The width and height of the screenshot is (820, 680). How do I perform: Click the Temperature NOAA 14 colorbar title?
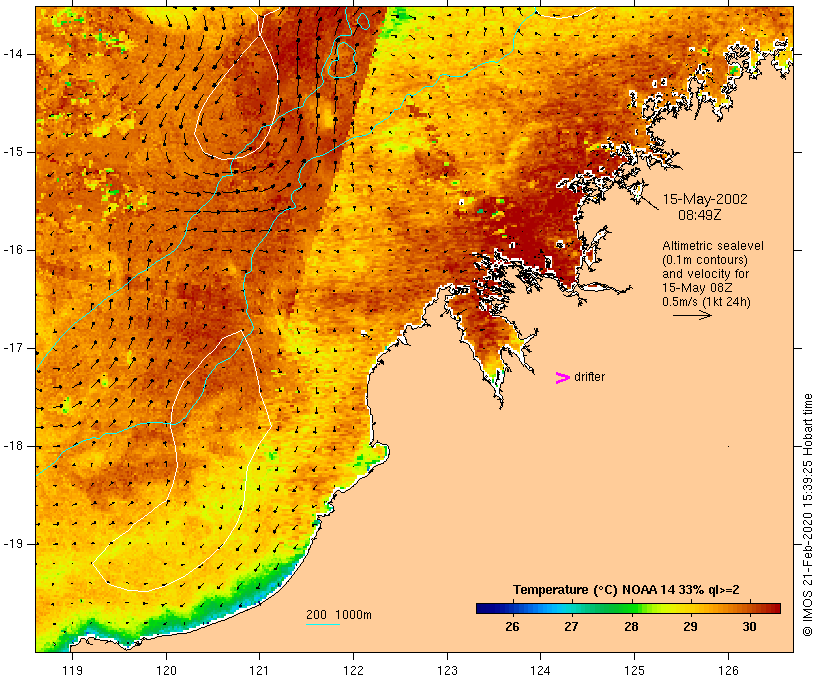click(626, 590)
